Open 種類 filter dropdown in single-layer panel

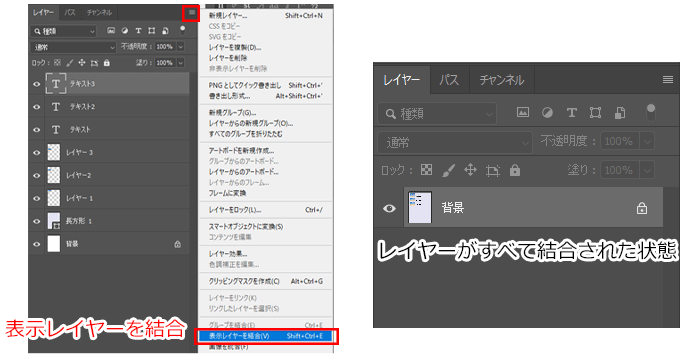(437, 114)
